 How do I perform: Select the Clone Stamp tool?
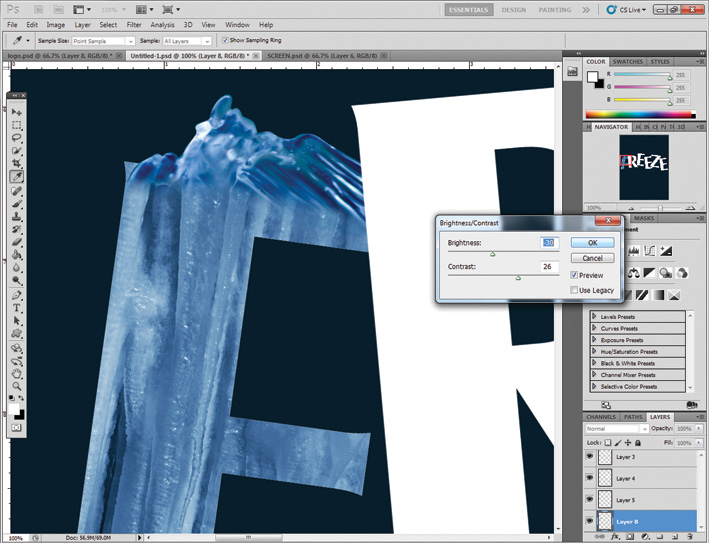(17, 216)
